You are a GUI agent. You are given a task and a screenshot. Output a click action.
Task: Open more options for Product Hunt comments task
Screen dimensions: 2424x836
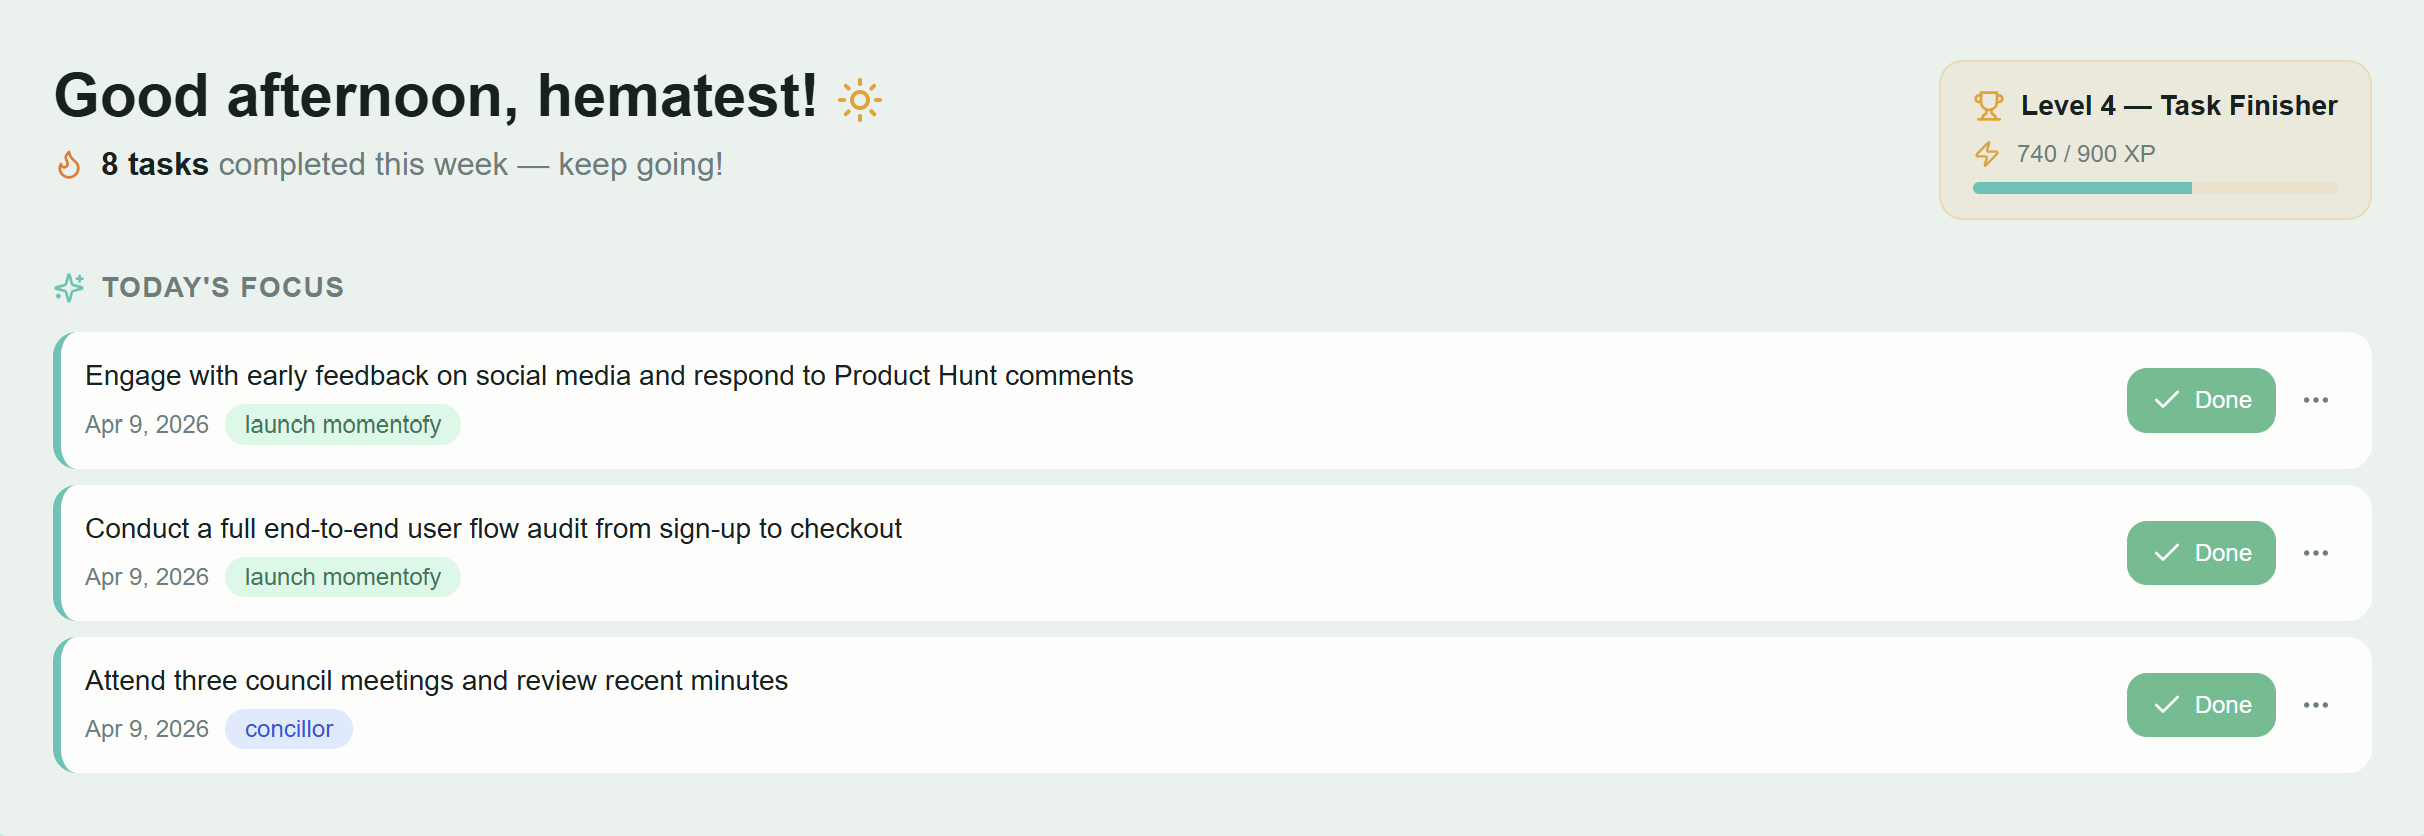(x=2315, y=400)
